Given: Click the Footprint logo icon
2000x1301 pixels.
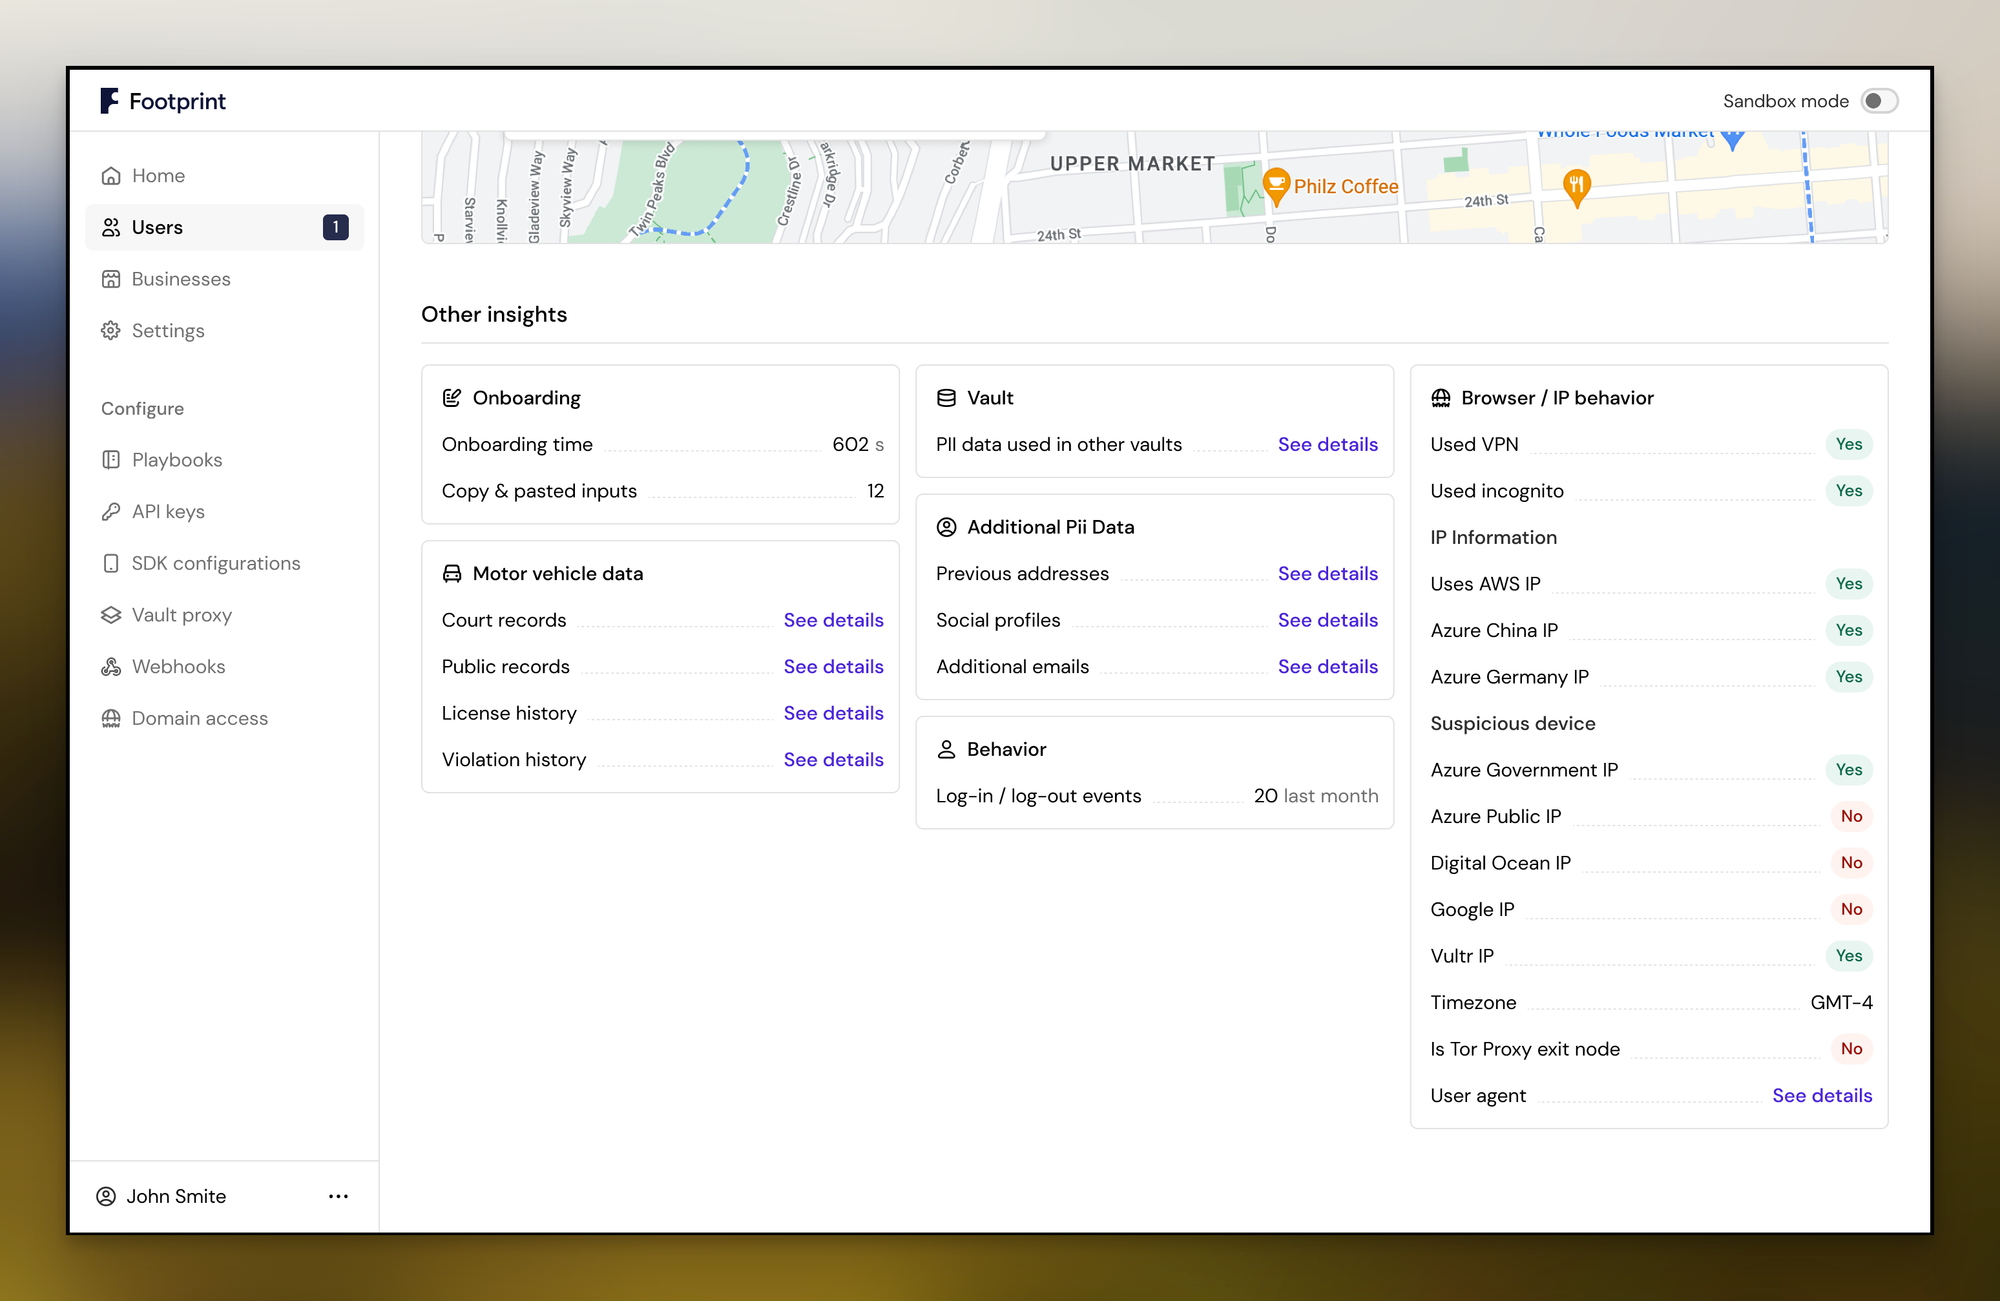Looking at the screenshot, I should 109,101.
